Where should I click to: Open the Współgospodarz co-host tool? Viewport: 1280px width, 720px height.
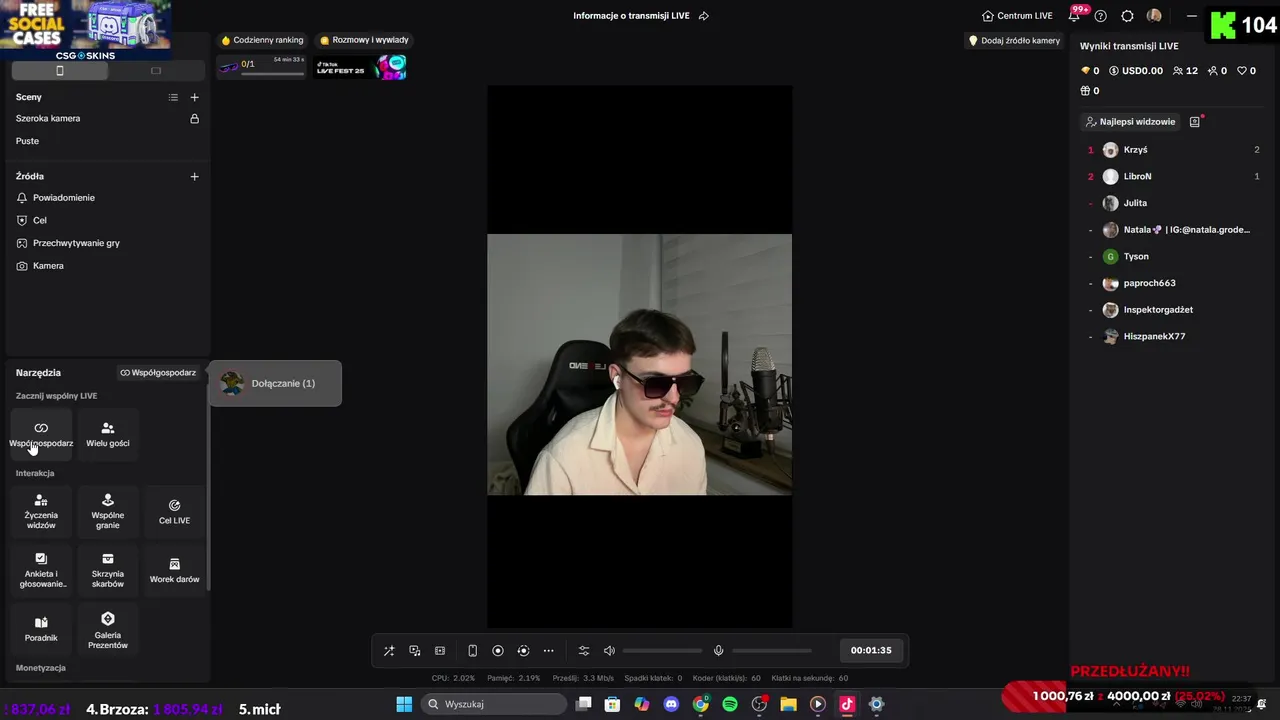pyautogui.click(x=41, y=434)
